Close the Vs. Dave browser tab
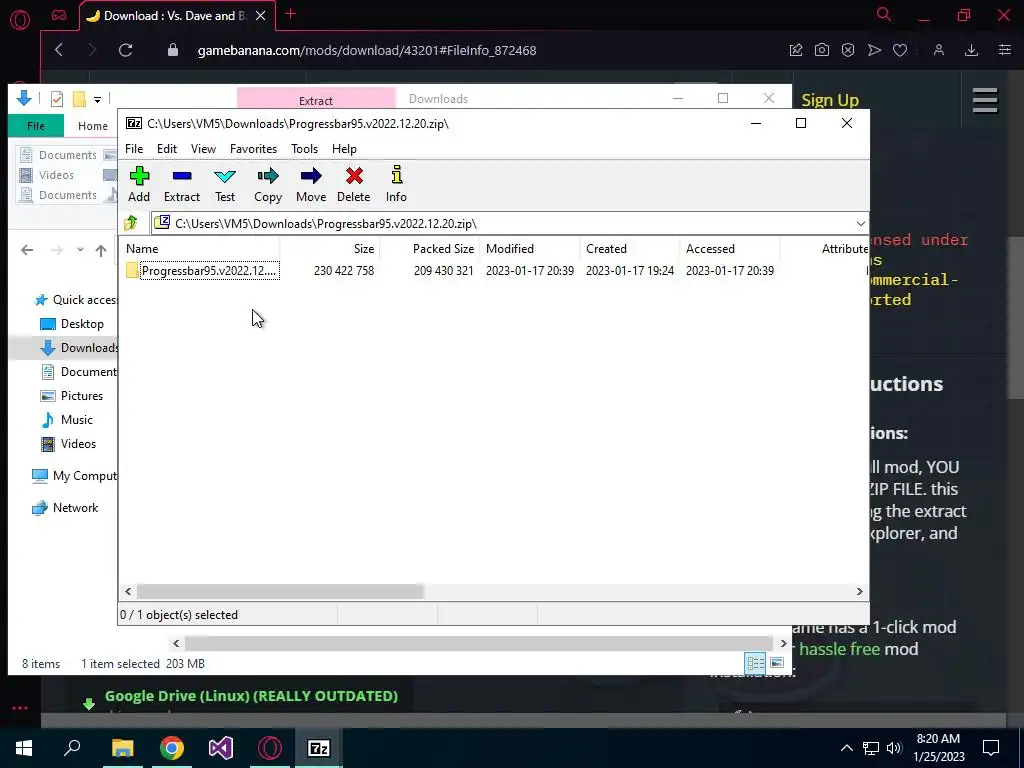 [x=261, y=16]
